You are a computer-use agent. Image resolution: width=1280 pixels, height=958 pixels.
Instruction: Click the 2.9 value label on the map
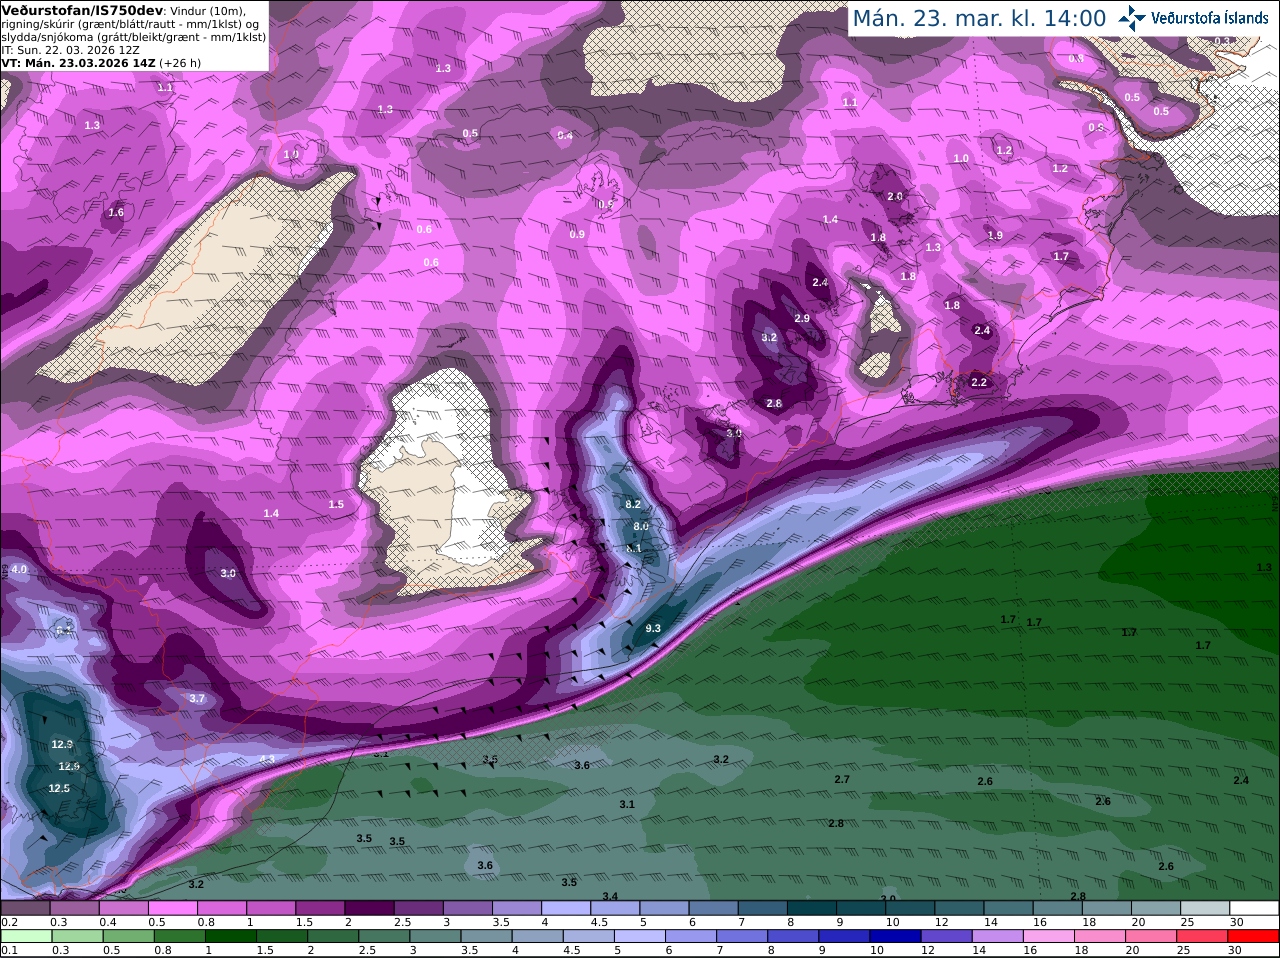click(x=802, y=318)
